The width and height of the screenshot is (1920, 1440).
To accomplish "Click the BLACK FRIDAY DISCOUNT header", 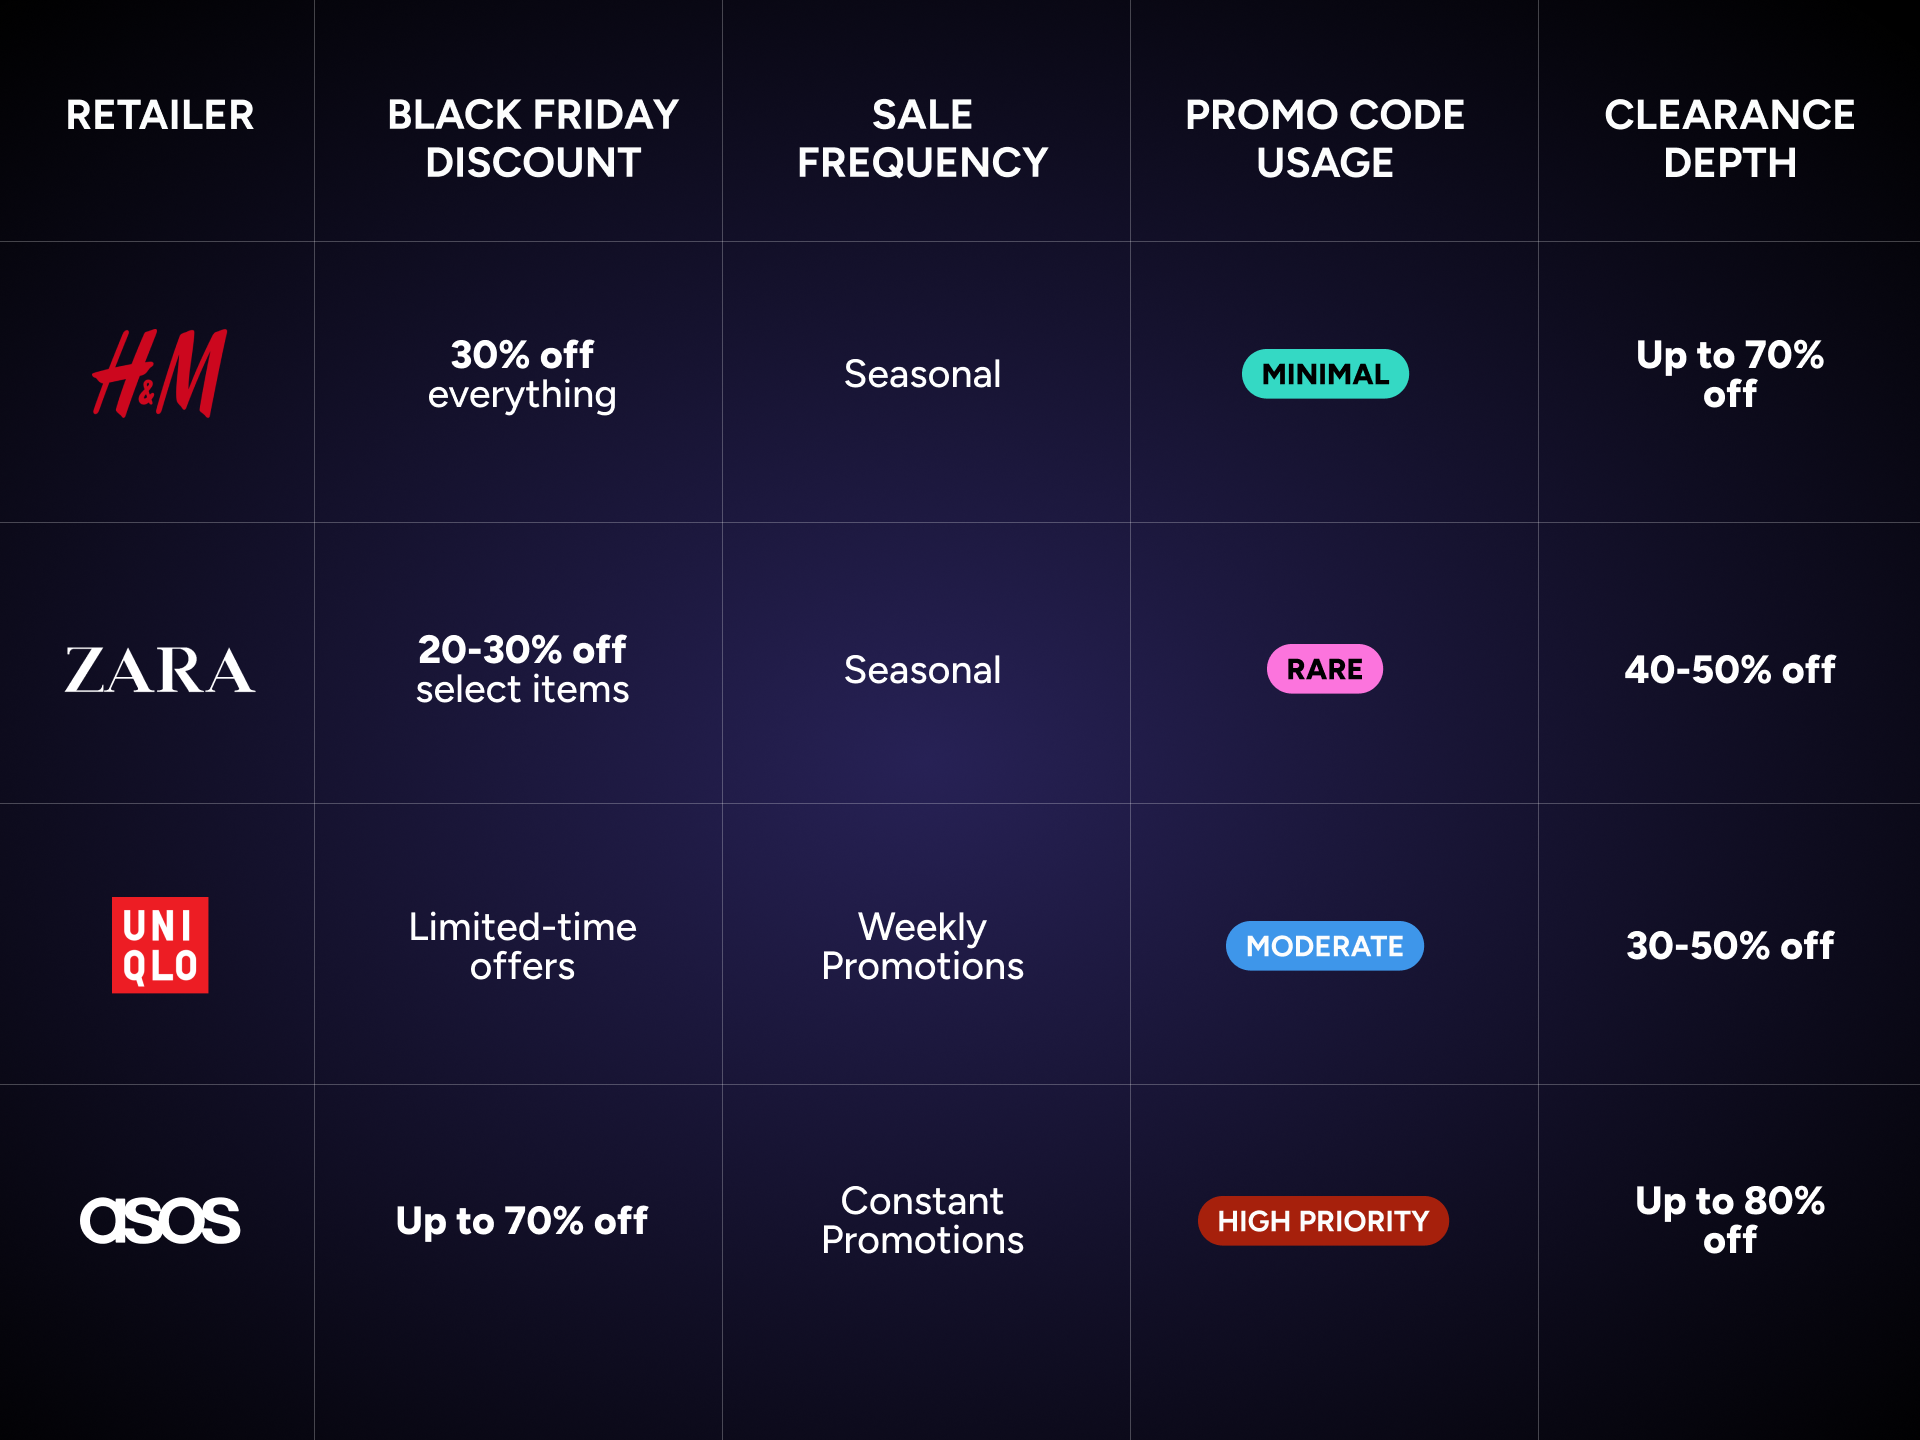I will pos(533,139).
